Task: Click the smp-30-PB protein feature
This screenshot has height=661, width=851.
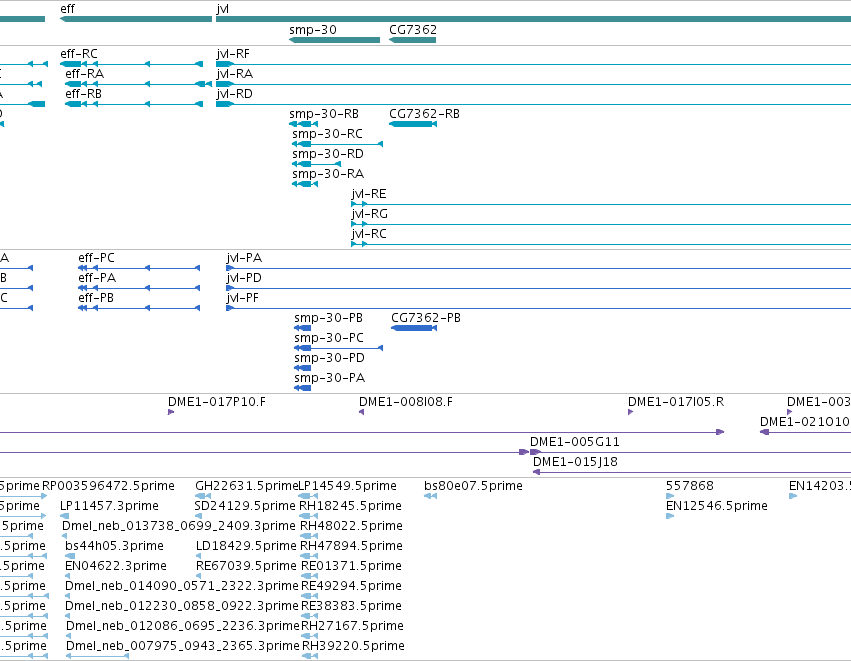Action: pos(303,328)
